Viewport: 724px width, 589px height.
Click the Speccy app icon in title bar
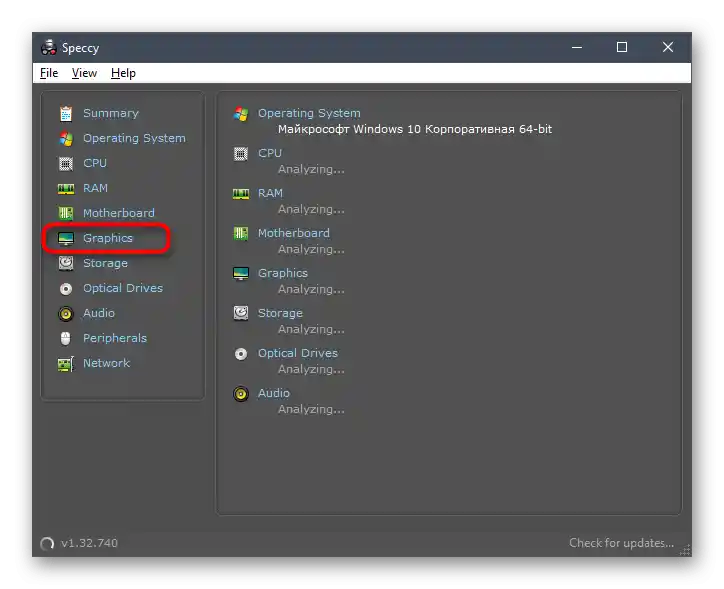click(48, 48)
